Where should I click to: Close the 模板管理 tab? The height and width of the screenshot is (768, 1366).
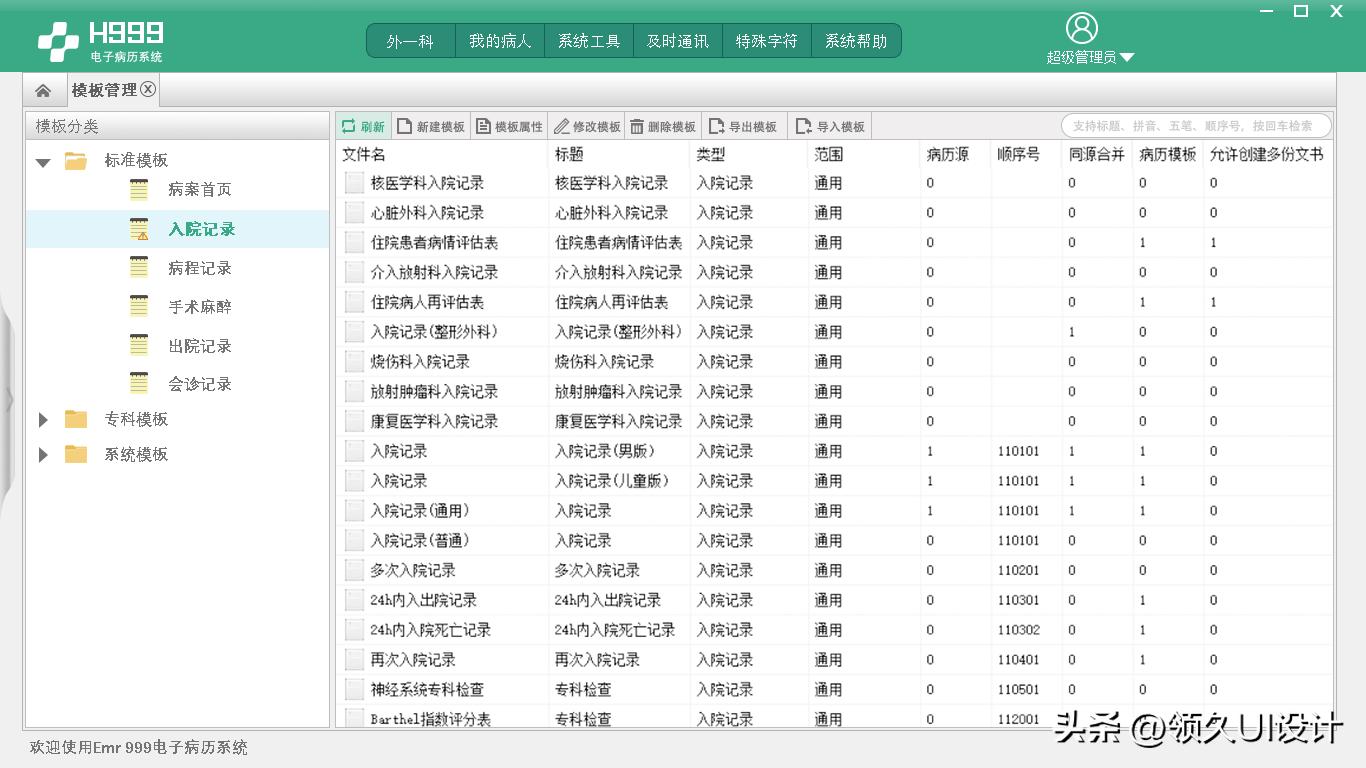(x=149, y=89)
